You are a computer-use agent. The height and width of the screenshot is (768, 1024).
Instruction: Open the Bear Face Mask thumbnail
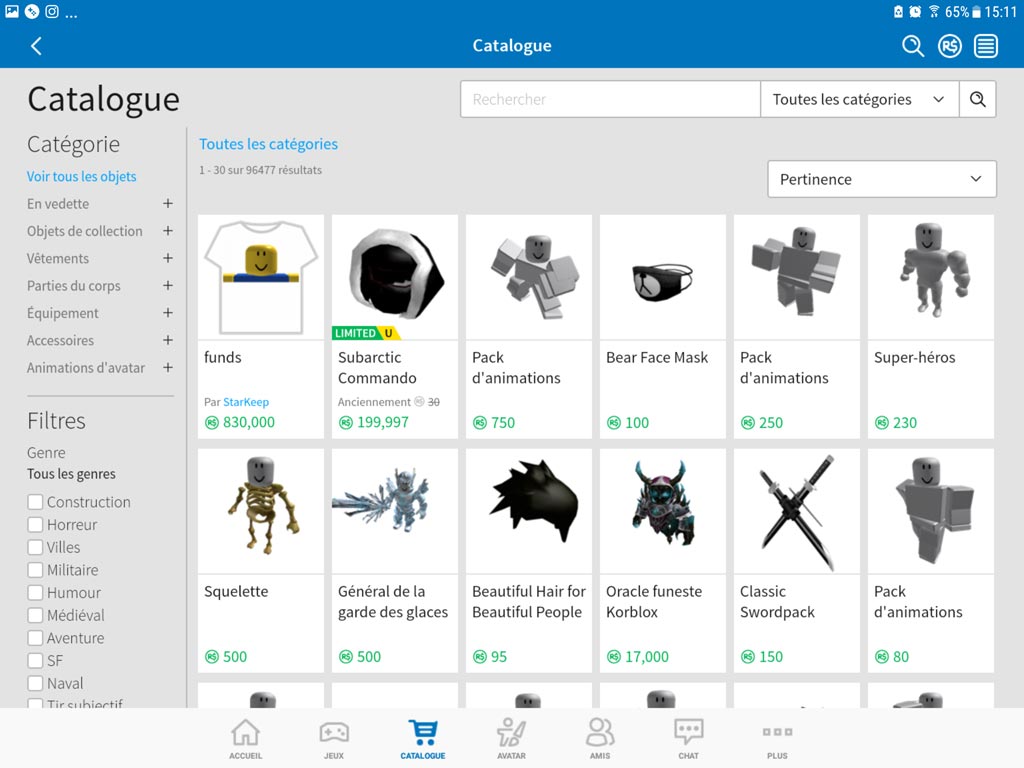pyautogui.click(x=662, y=277)
